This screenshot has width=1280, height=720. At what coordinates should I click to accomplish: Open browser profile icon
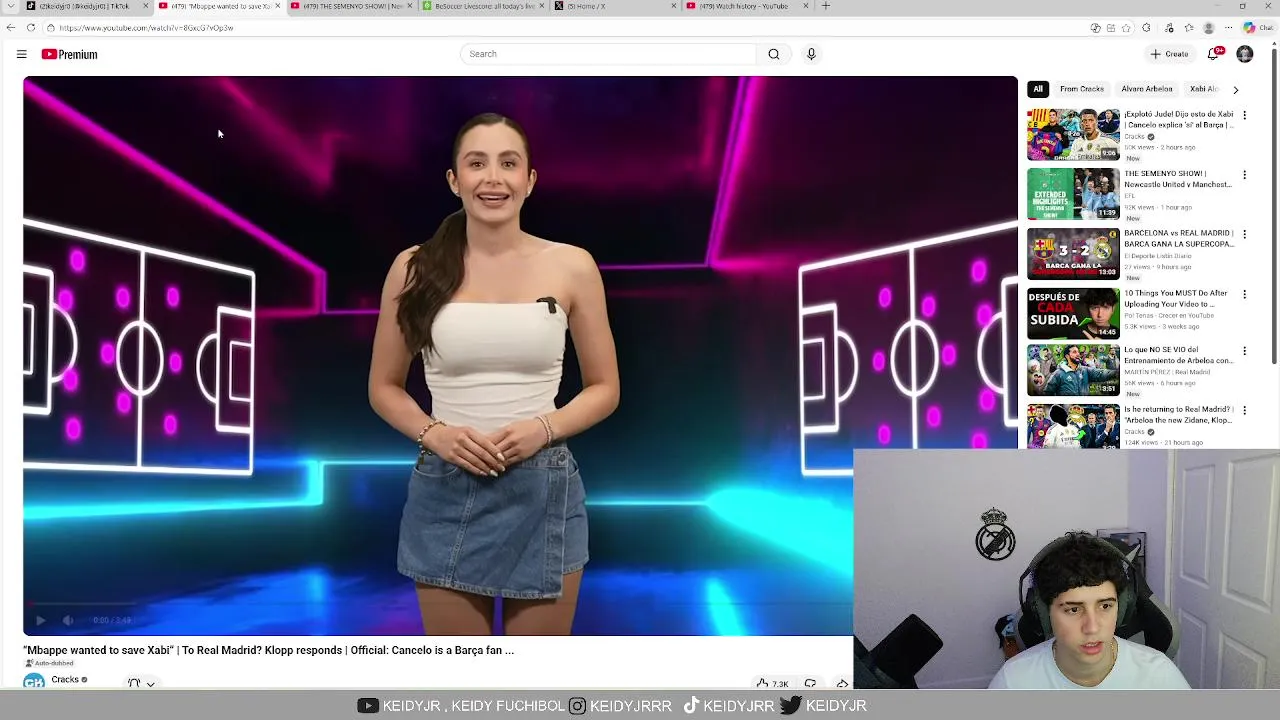pyautogui.click(x=1209, y=28)
